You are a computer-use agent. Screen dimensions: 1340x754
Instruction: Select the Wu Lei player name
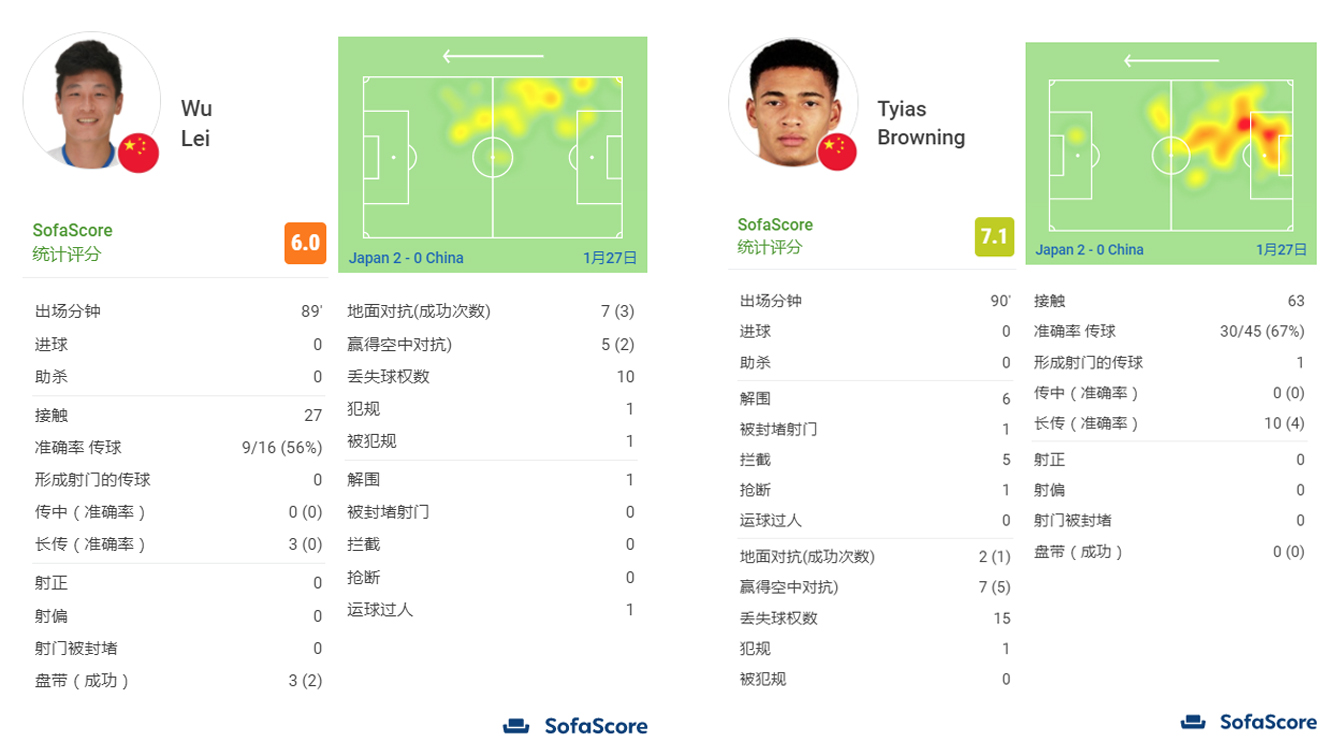coord(196,123)
